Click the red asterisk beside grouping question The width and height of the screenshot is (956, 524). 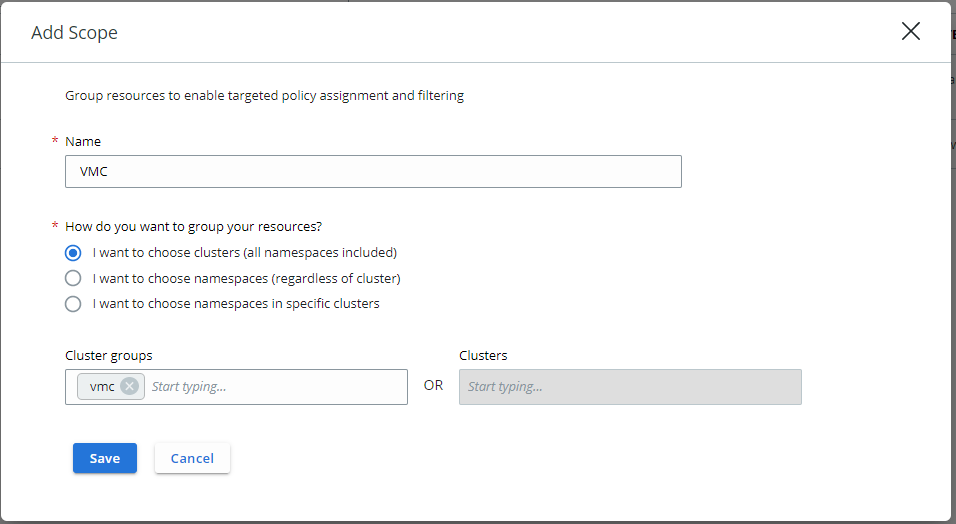pos(55,227)
